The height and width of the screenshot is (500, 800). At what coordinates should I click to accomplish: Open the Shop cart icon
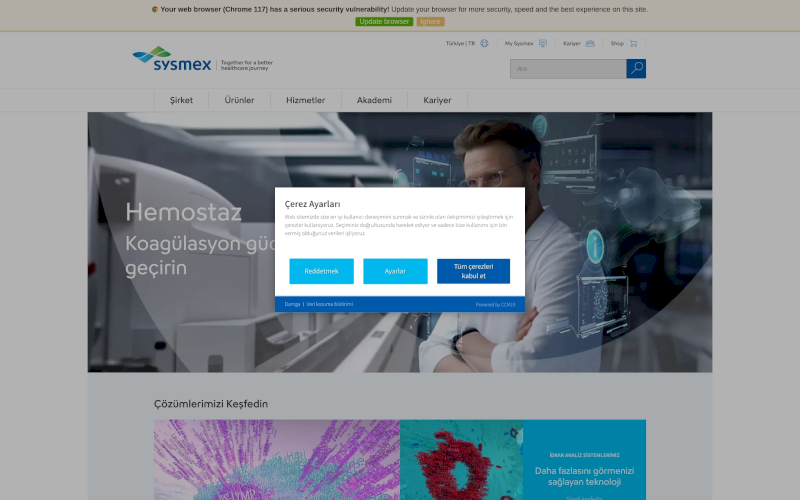(x=633, y=43)
